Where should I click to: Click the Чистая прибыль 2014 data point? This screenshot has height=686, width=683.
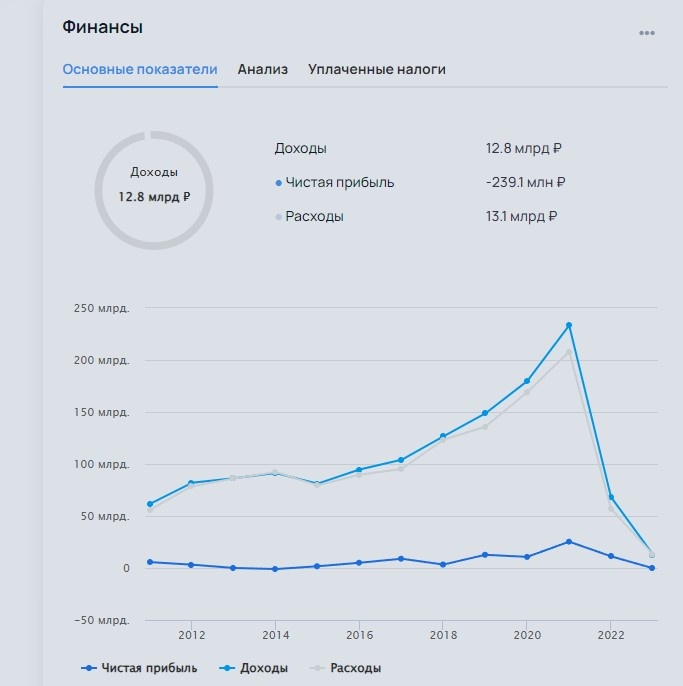coord(275,569)
